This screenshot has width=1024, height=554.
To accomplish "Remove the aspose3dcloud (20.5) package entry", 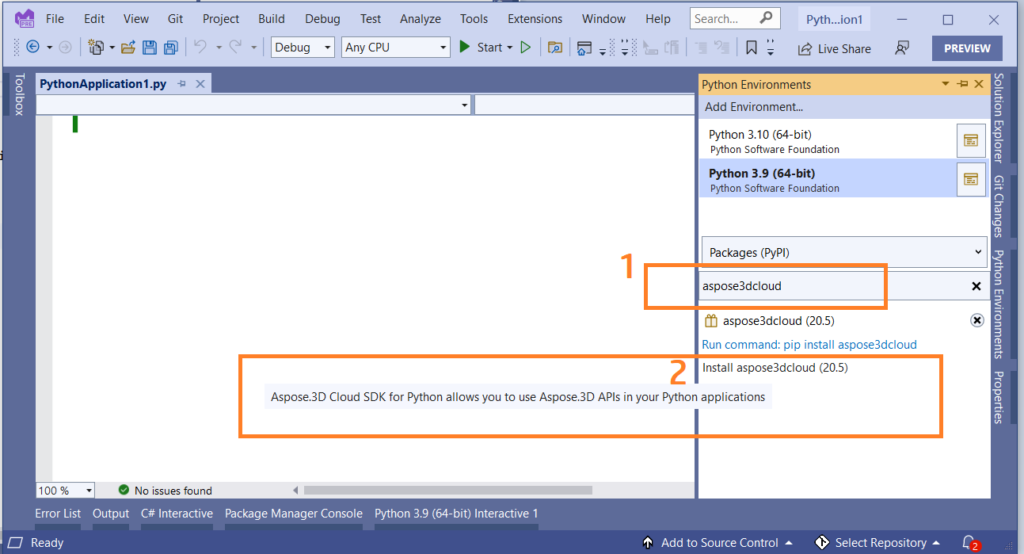I will point(977,320).
